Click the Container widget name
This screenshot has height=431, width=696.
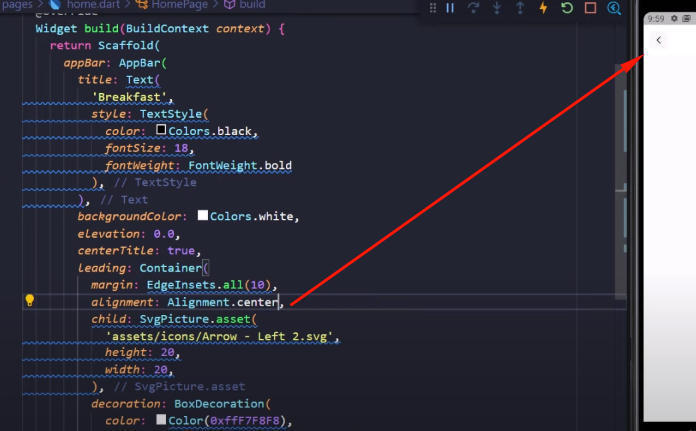point(170,268)
